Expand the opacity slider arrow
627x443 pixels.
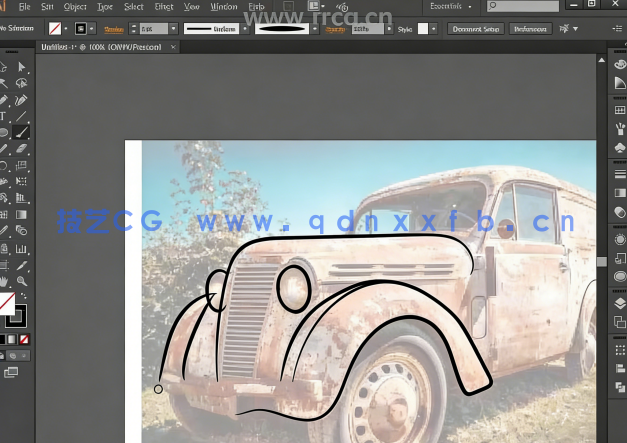coord(389,29)
